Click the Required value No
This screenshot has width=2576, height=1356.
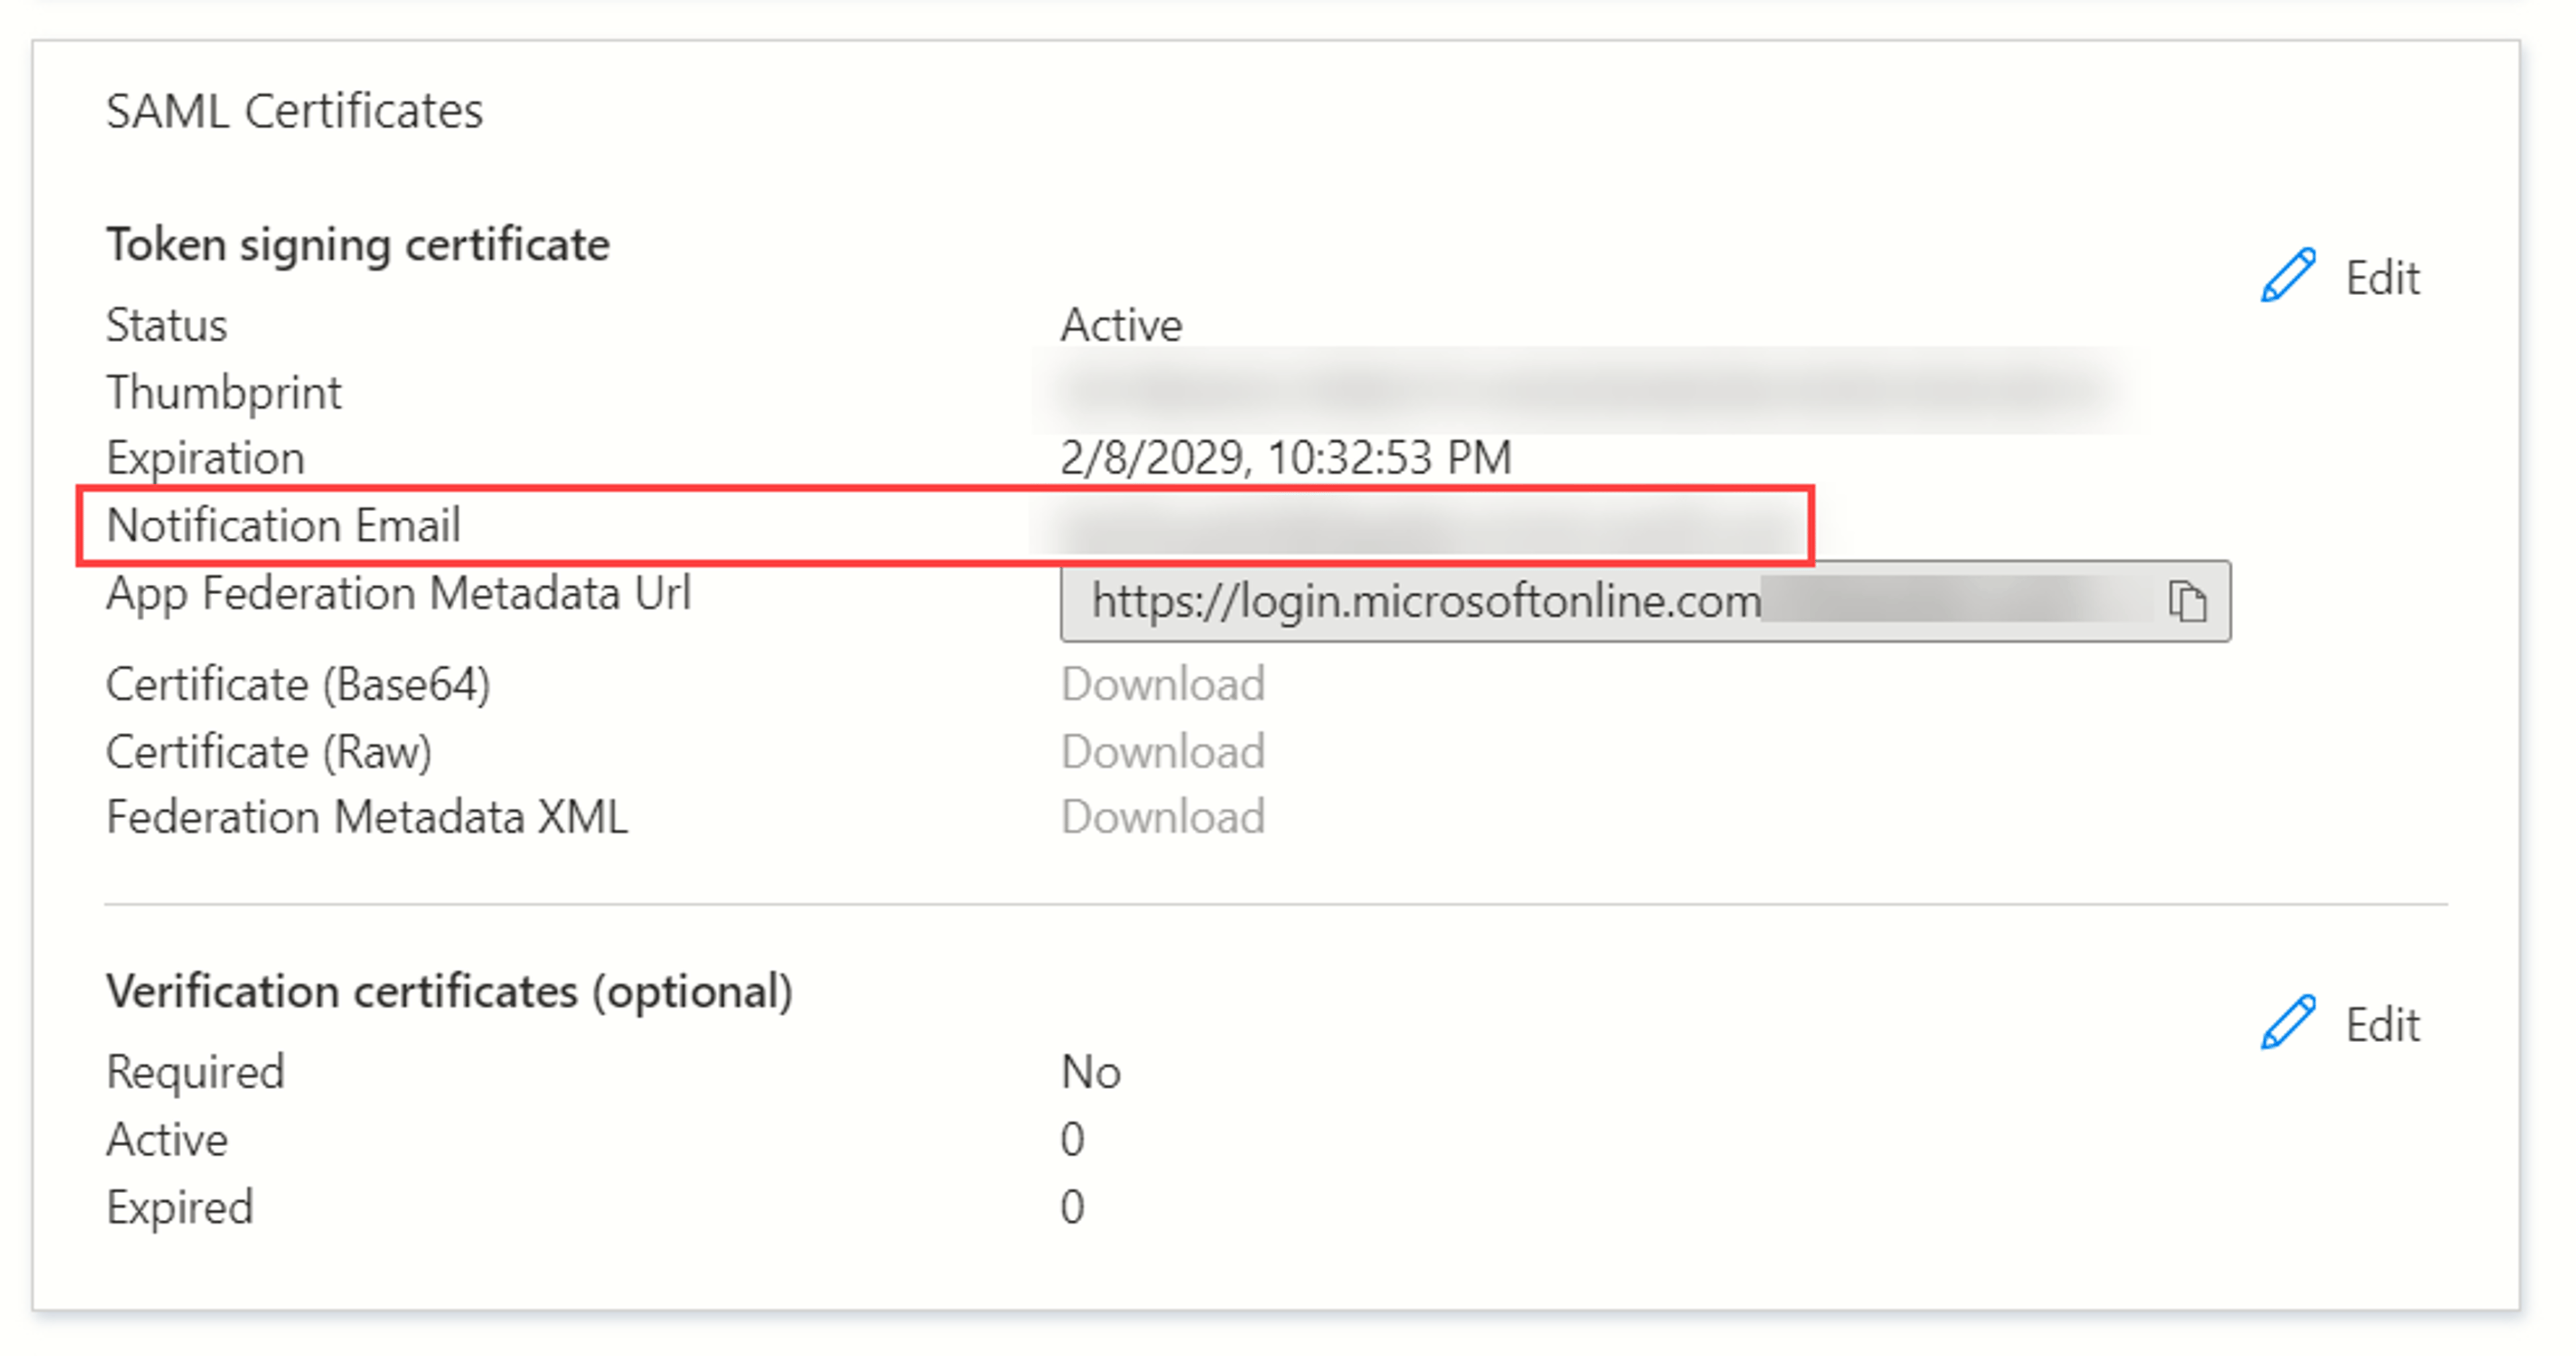point(1091,1073)
